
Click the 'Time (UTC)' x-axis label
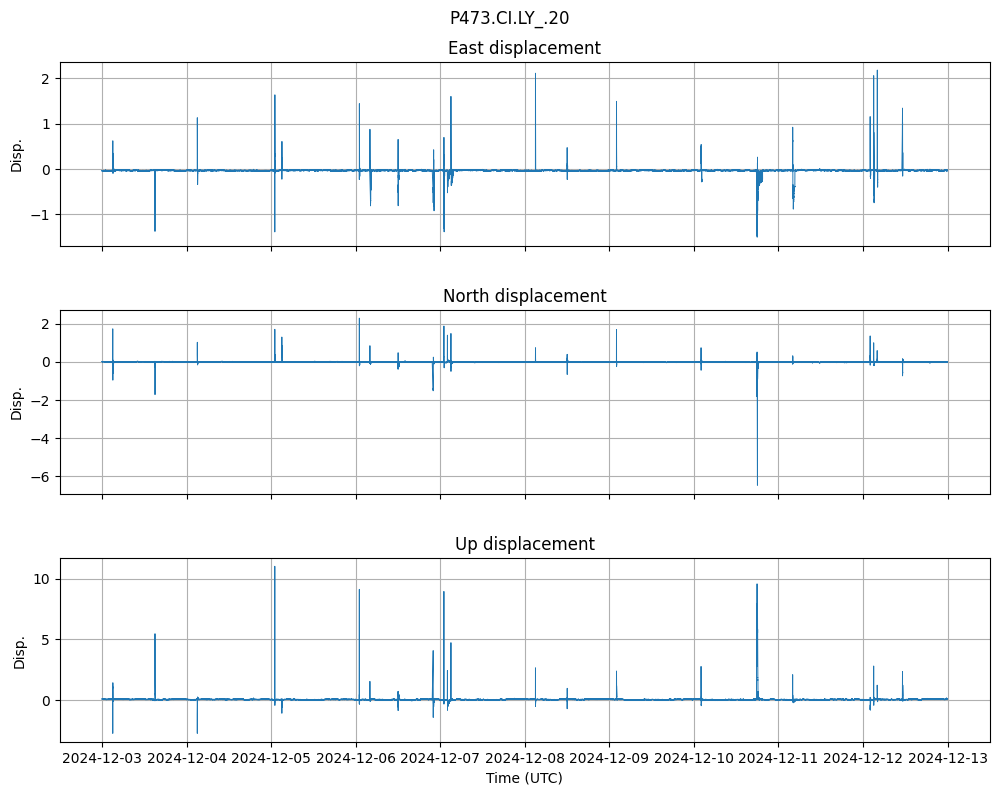click(x=524, y=777)
